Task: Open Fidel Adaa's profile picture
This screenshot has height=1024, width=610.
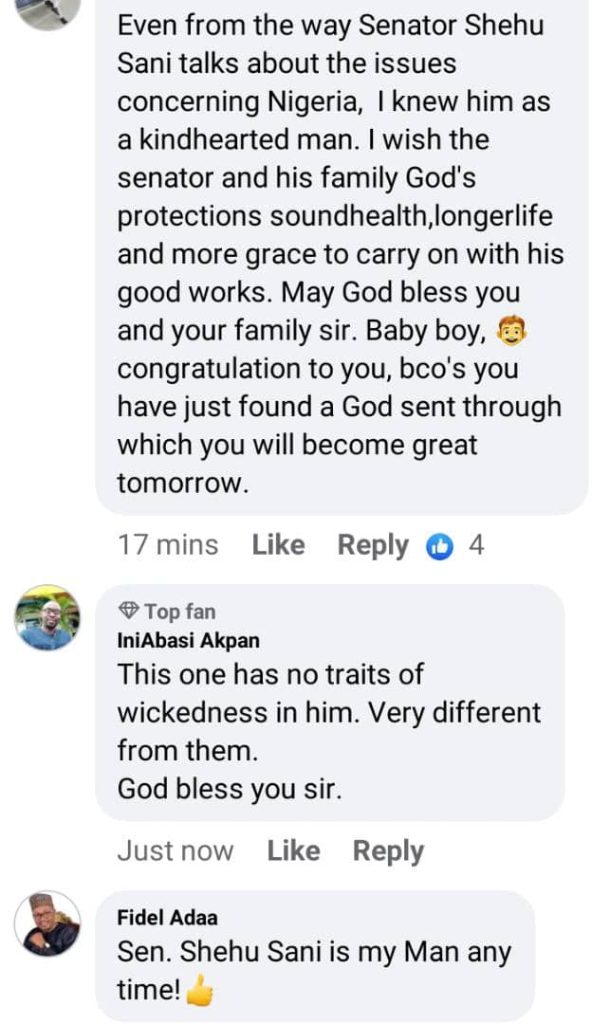Action: (47, 923)
